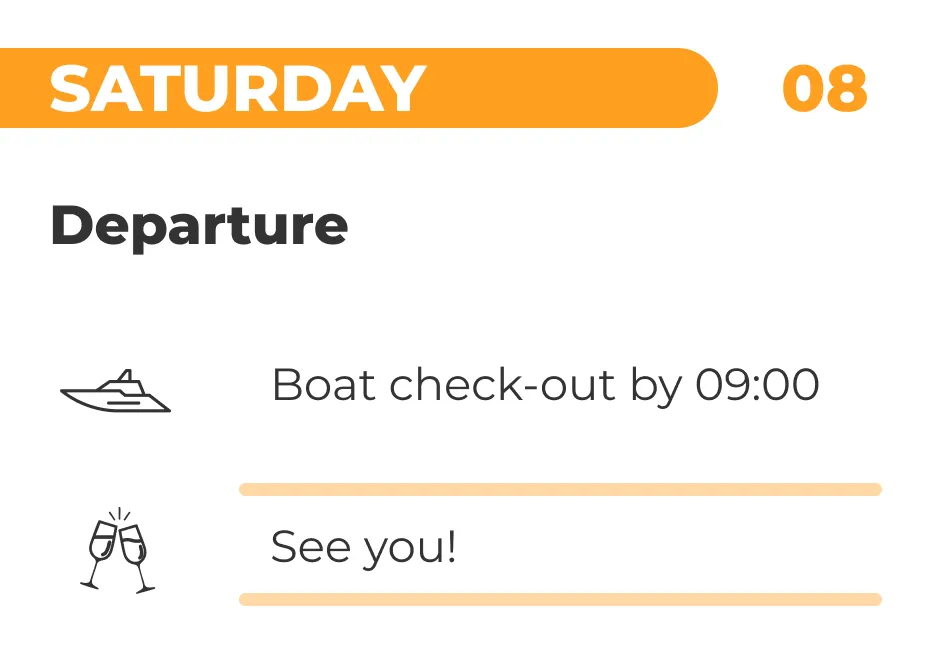The image size is (934, 654).
Task: Click the upper orange divider line
Action: [x=560, y=489]
